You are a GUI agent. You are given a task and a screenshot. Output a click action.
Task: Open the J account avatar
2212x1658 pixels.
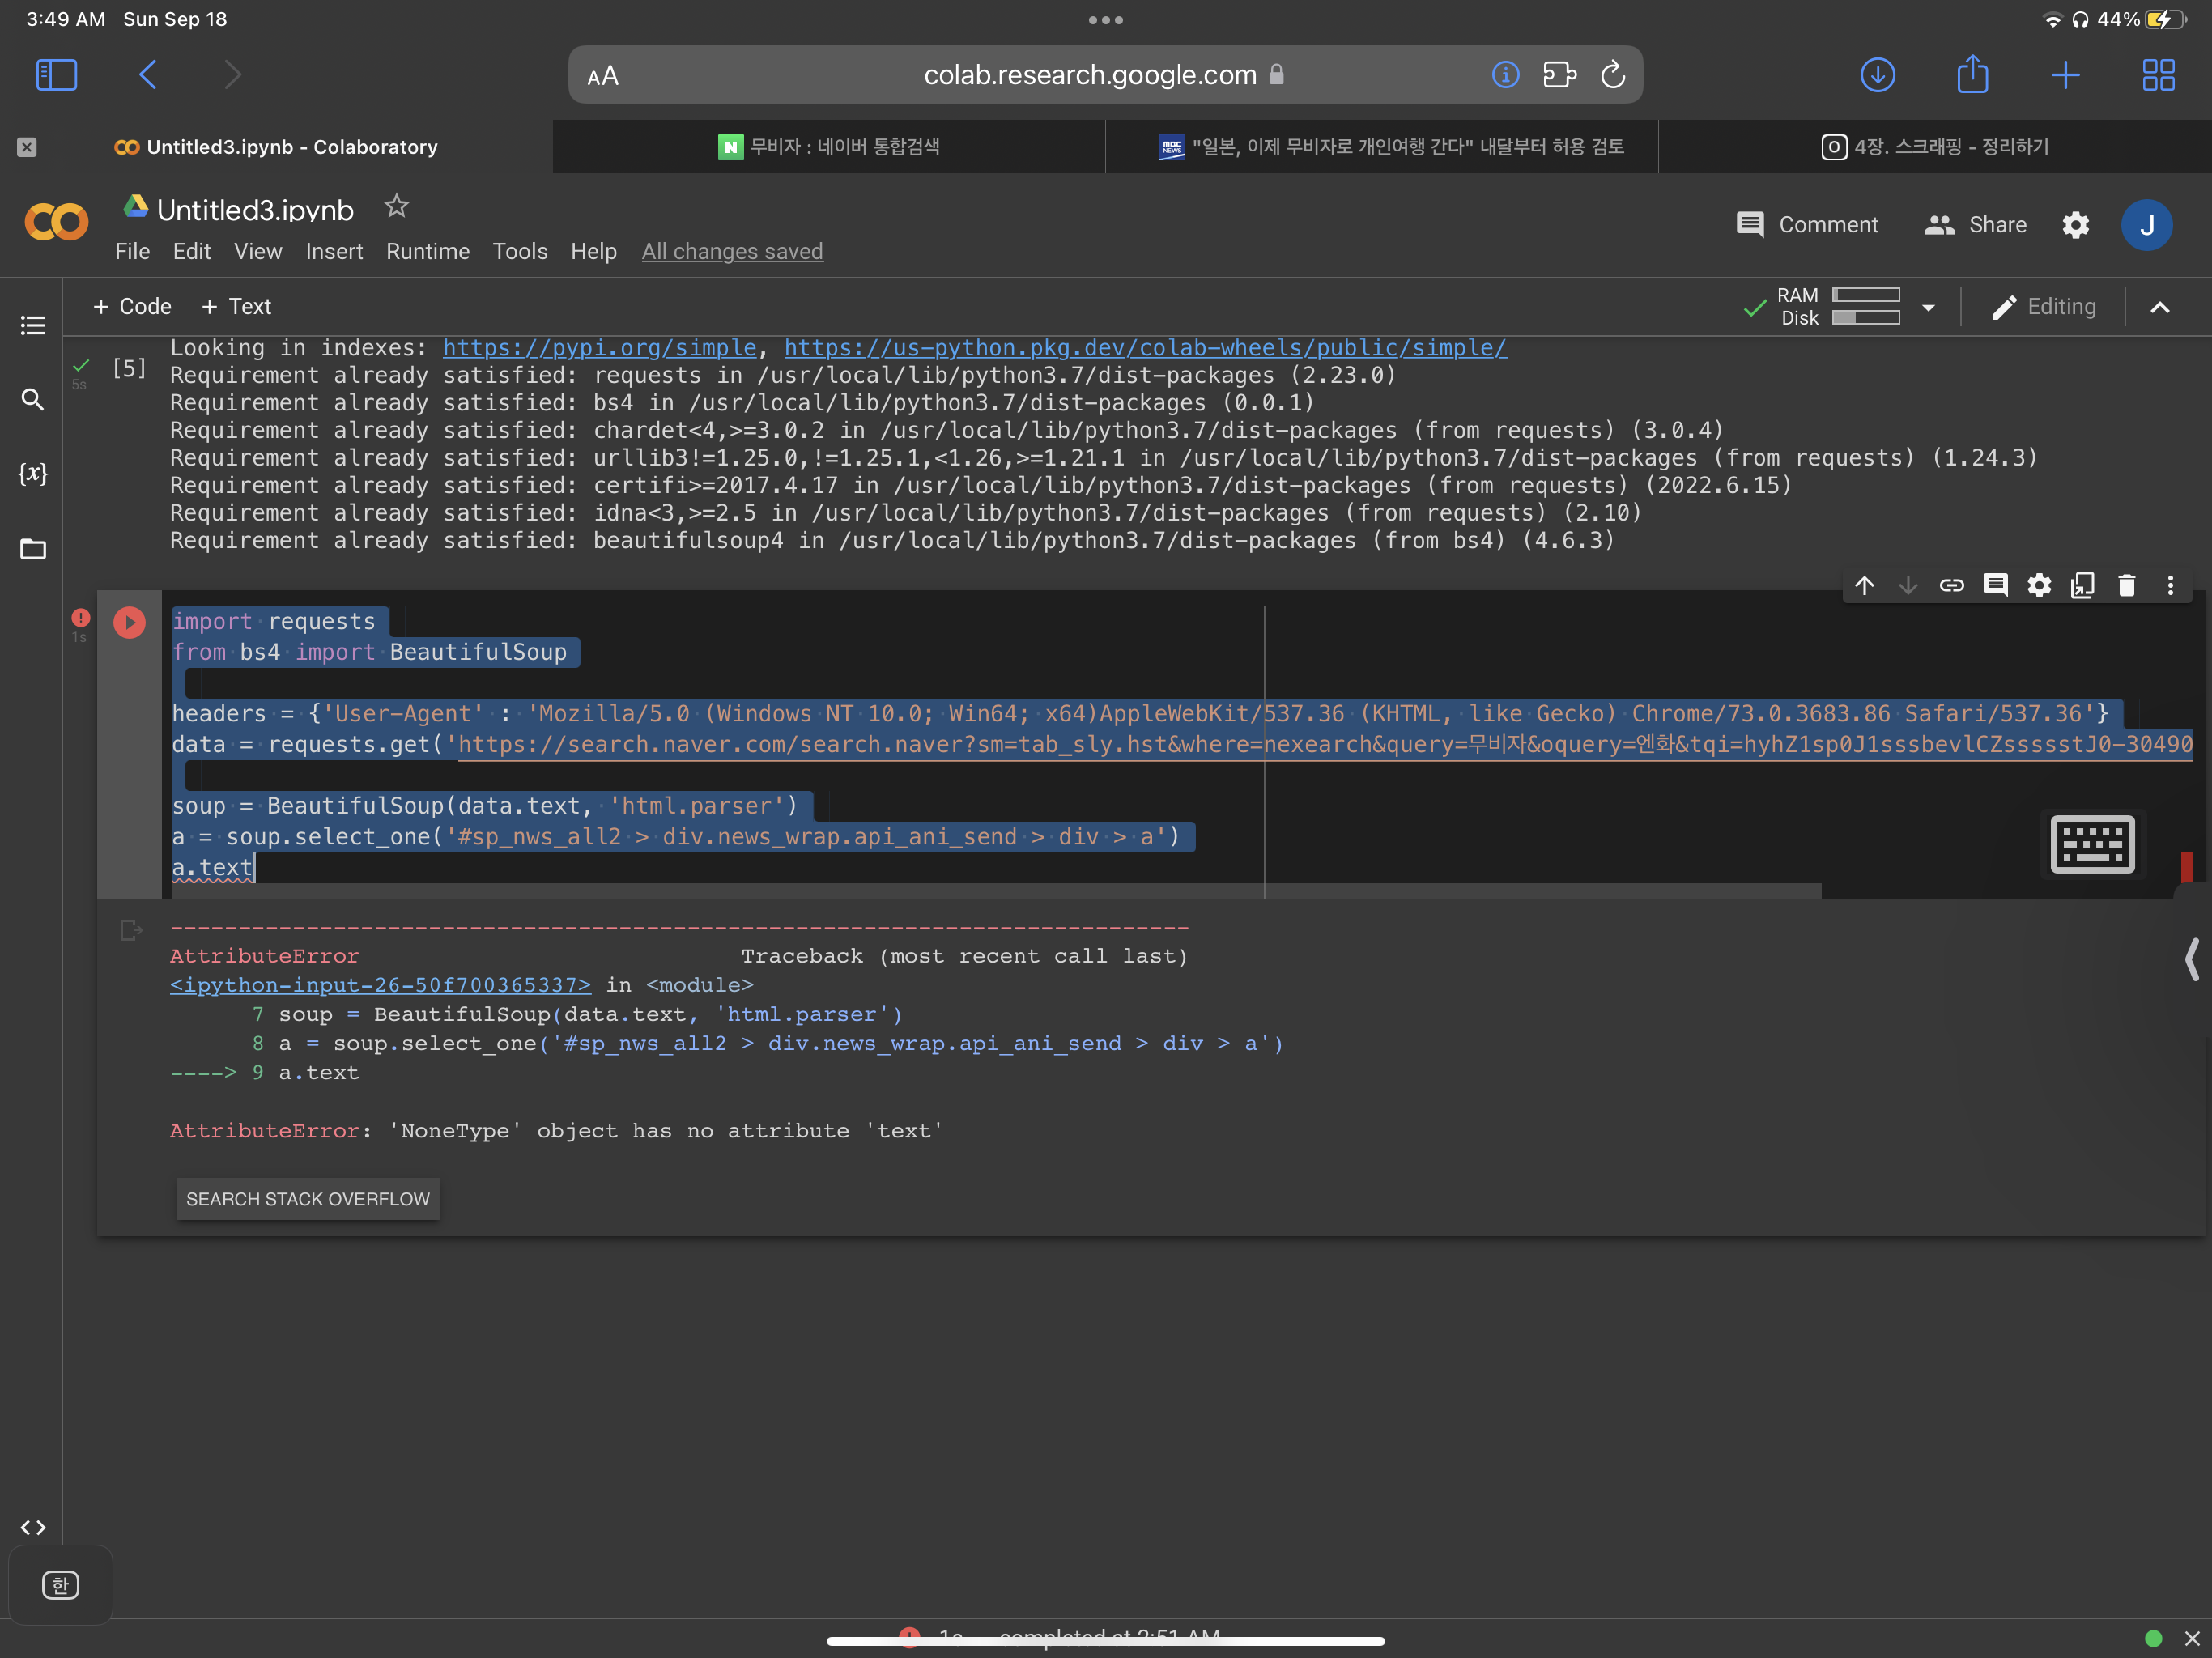(2146, 225)
